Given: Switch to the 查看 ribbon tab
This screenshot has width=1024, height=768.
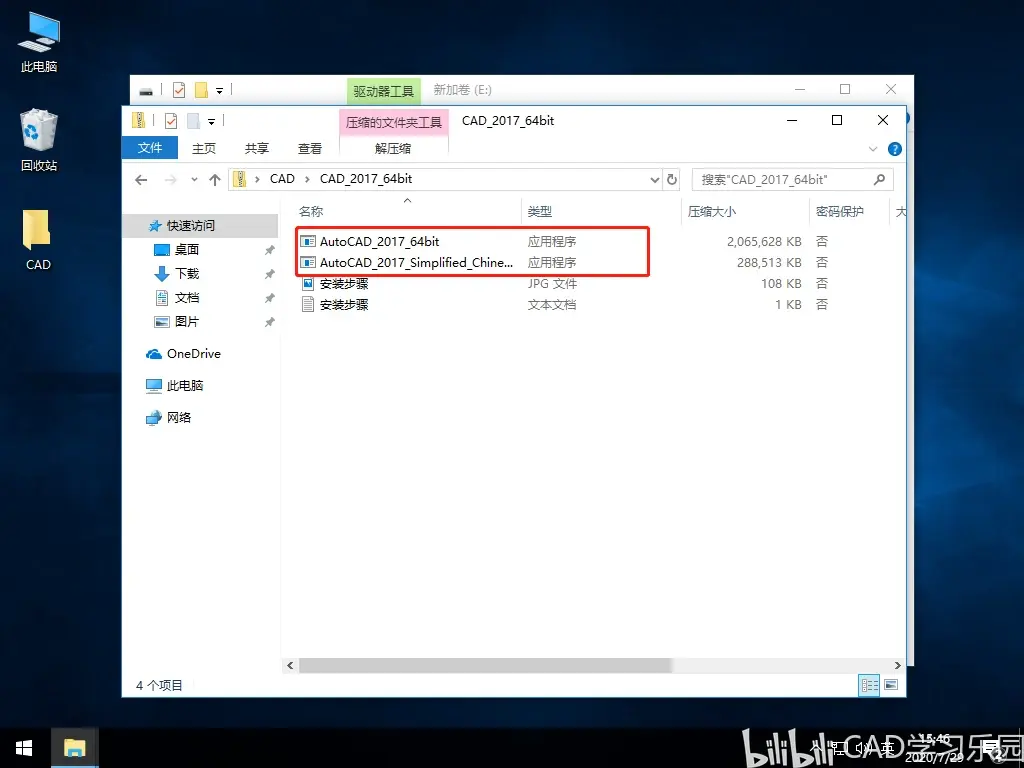Looking at the screenshot, I should coord(310,148).
